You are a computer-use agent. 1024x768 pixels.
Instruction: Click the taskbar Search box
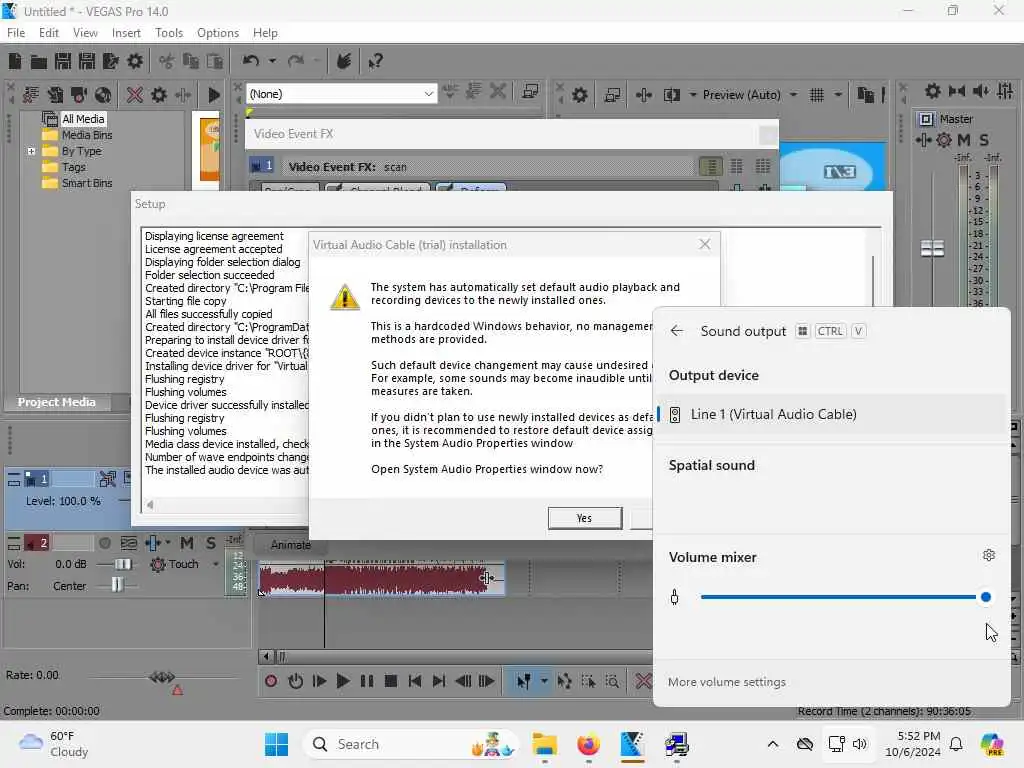click(410, 744)
